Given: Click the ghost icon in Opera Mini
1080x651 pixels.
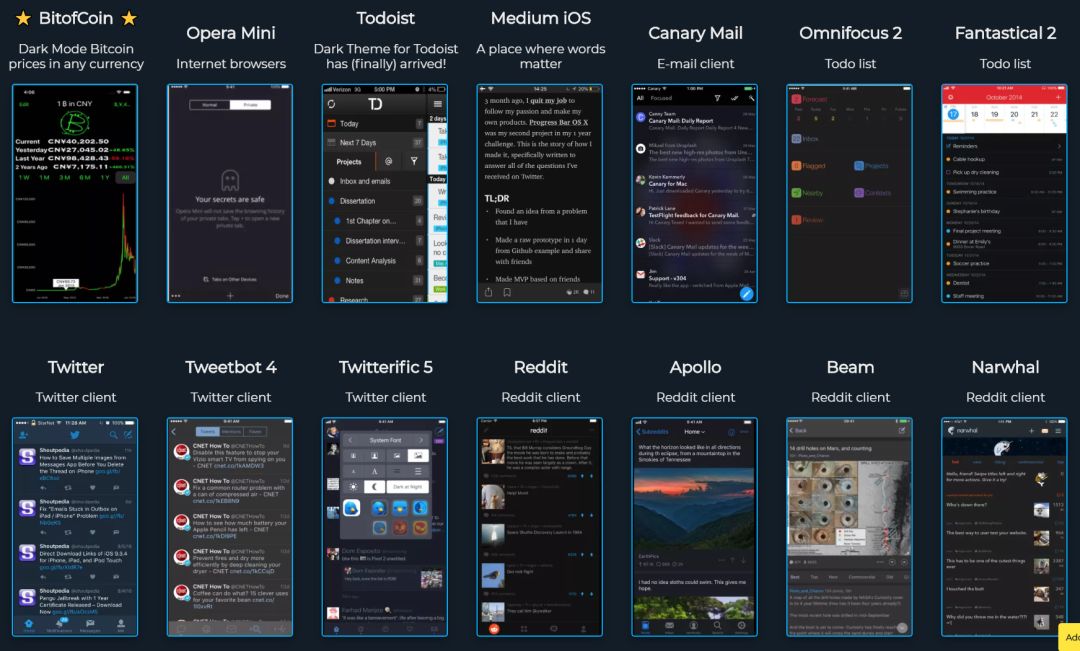Looking at the screenshot, I should pos(230,181).
